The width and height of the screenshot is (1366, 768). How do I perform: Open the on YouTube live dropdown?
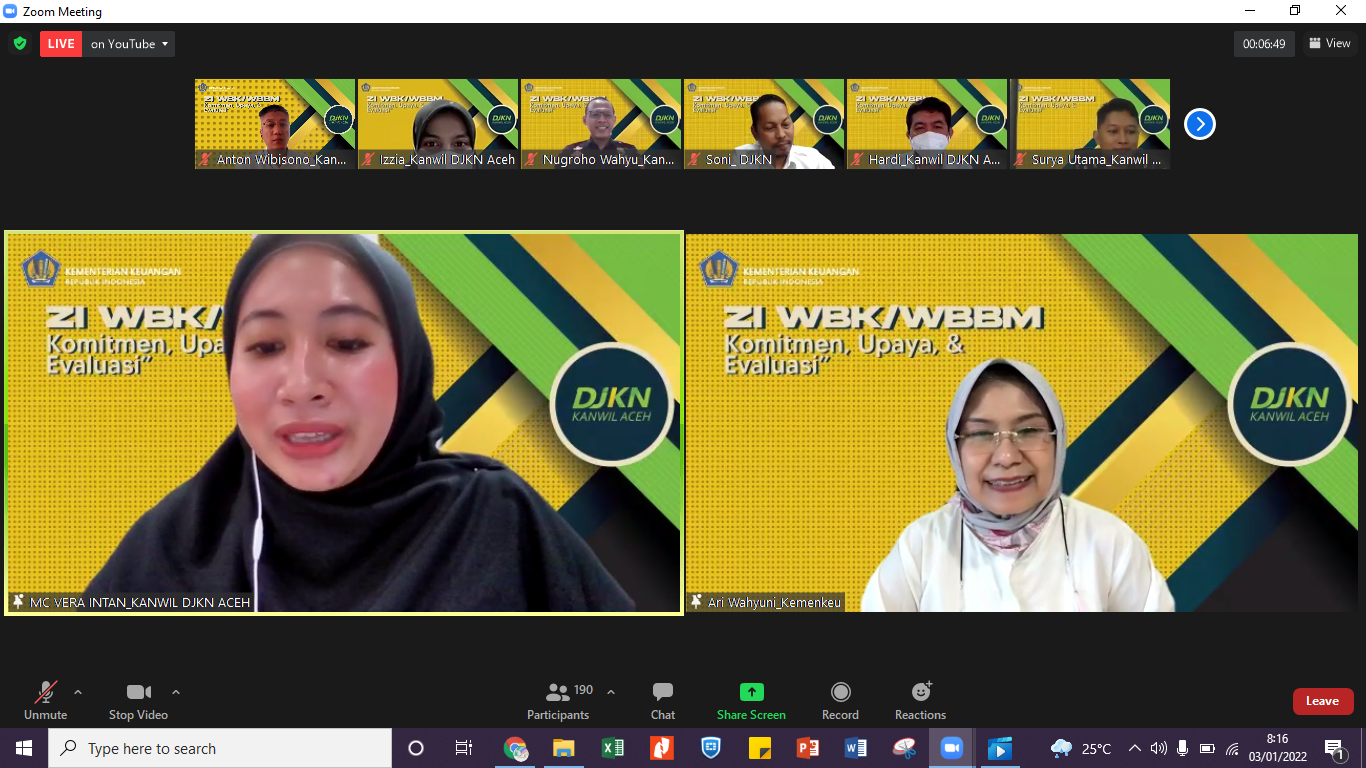coord(130,44)
